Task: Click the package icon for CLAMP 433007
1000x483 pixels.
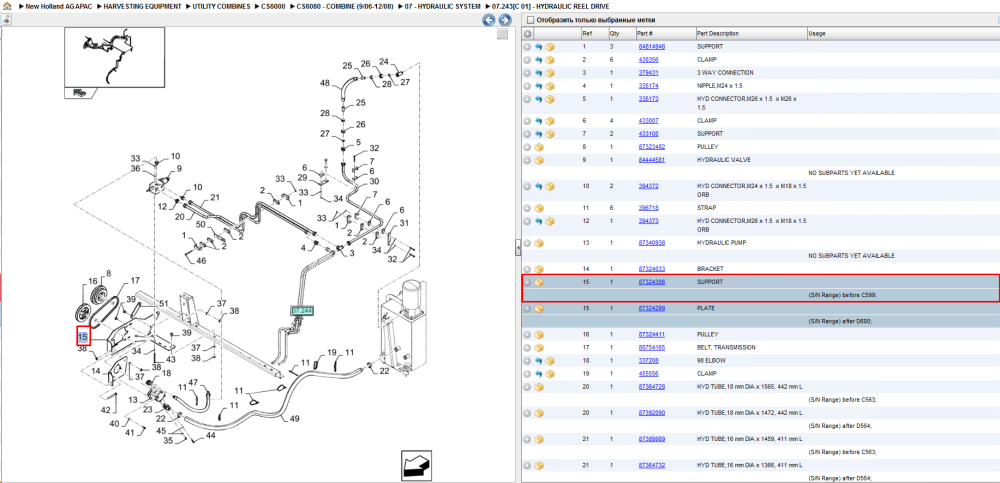Action: (549, 121)
